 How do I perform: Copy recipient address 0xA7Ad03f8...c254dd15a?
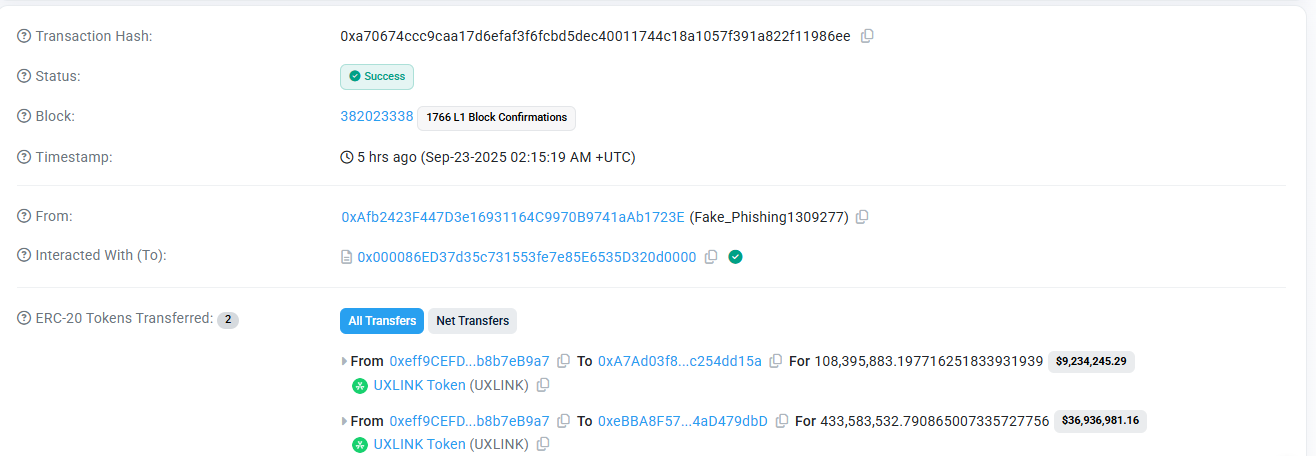775,361
